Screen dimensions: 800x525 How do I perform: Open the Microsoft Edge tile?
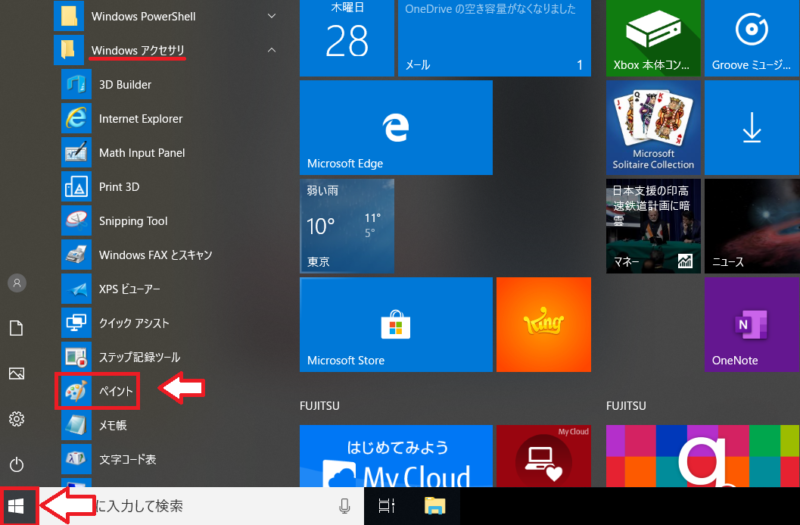(x=396, y=128)
